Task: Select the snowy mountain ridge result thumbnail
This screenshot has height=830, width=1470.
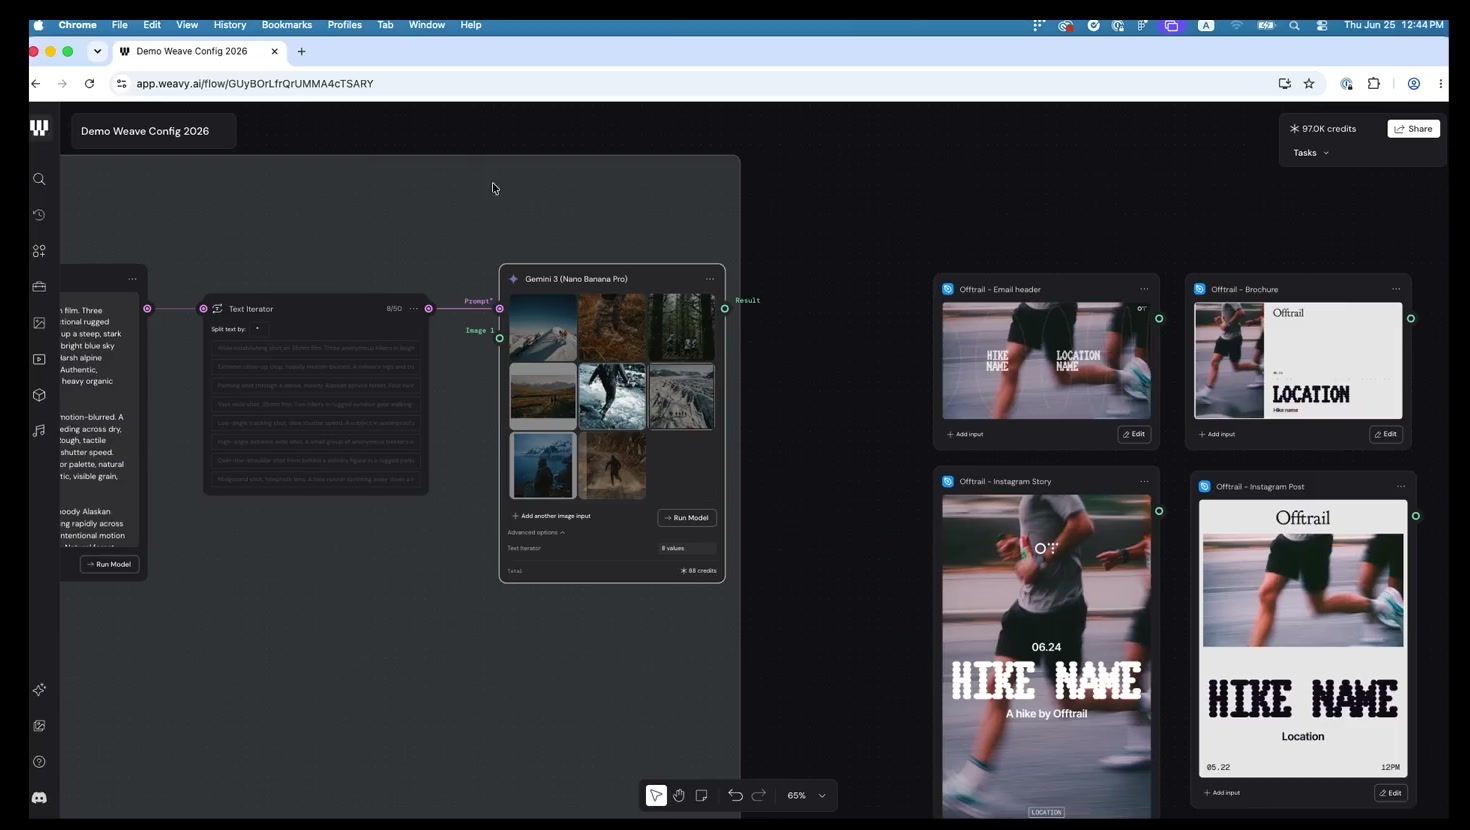Action: (x=543, y=327)
